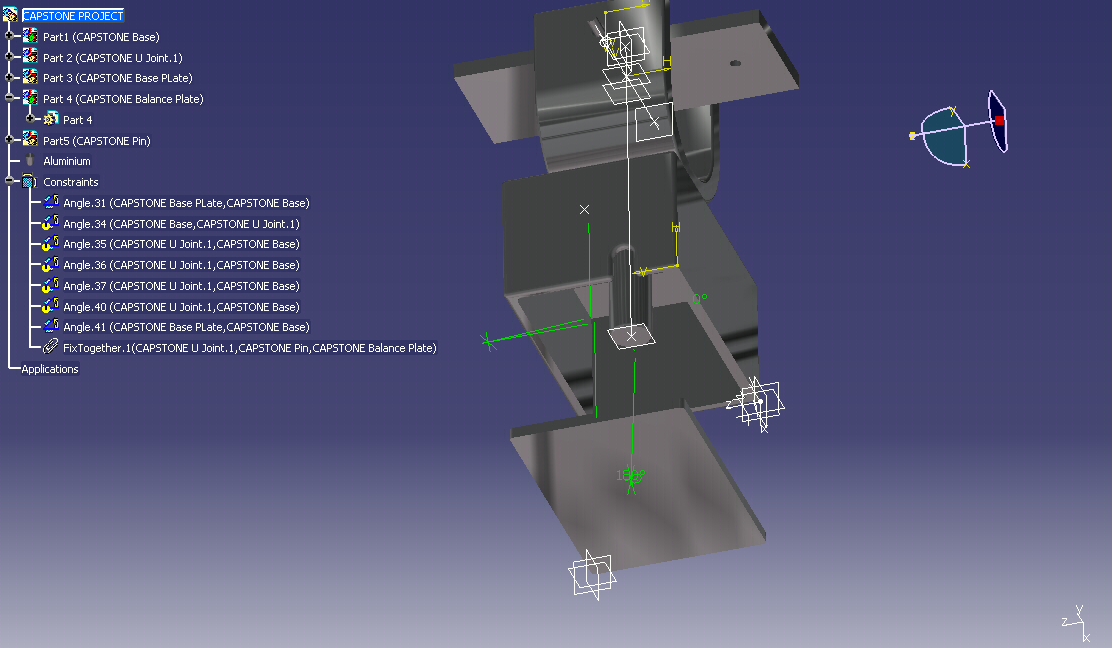Expand the Part5 (CAPSTONE Pin) node

(x=10, y=141)
